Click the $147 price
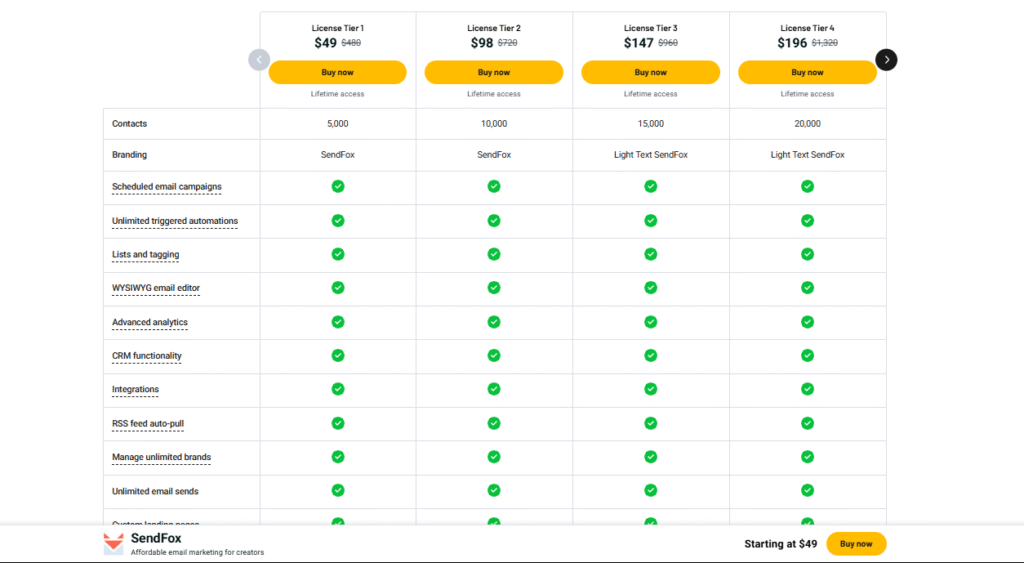The width and height of the screenshot is (1024, 563). click(x=639, y=43)
